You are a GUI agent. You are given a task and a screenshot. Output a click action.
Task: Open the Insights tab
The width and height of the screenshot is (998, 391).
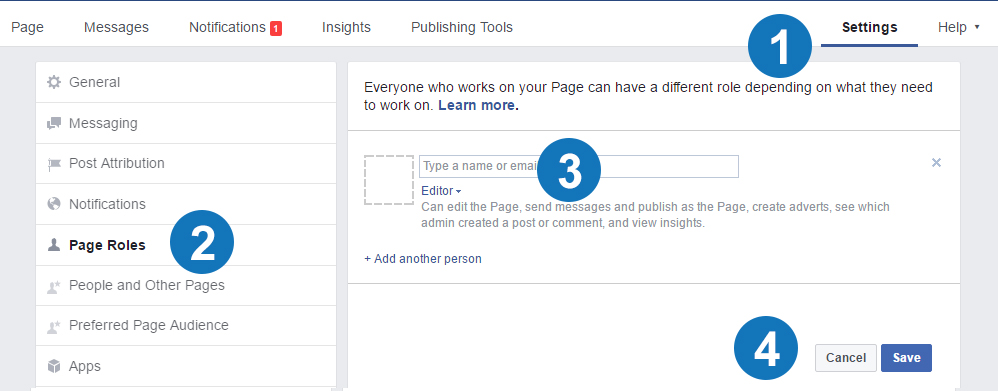[346, 27]
